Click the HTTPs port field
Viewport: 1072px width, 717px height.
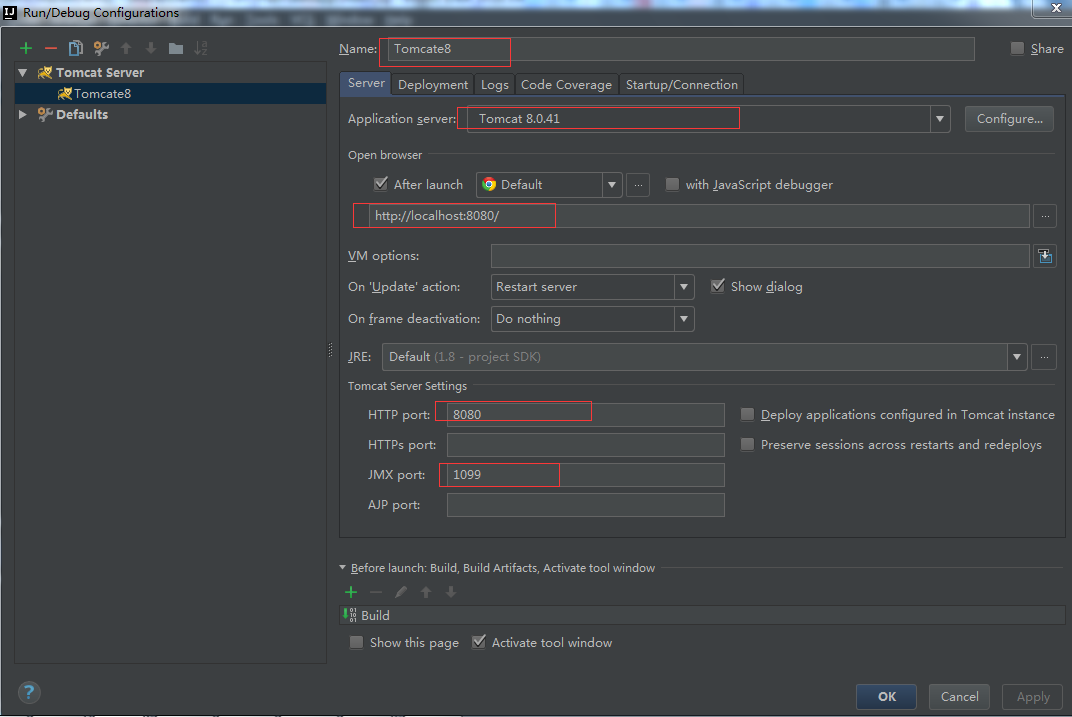click(x=585, y=445)
